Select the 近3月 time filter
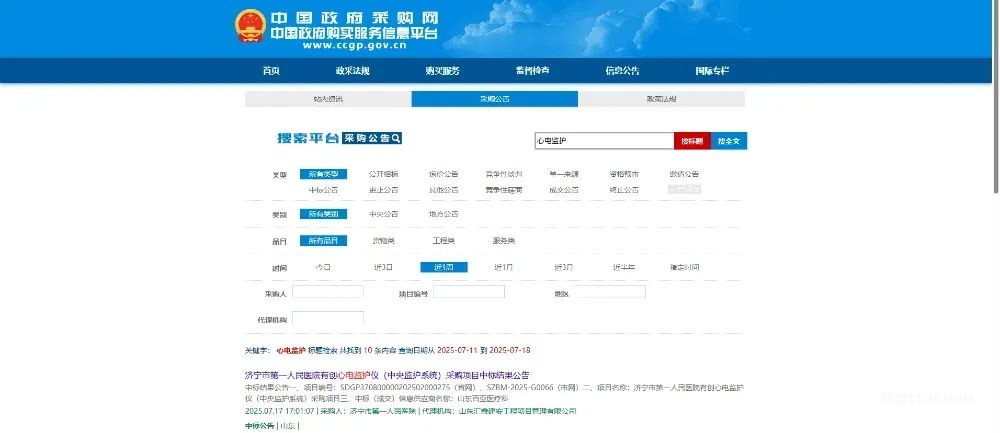 pos(564,268)
